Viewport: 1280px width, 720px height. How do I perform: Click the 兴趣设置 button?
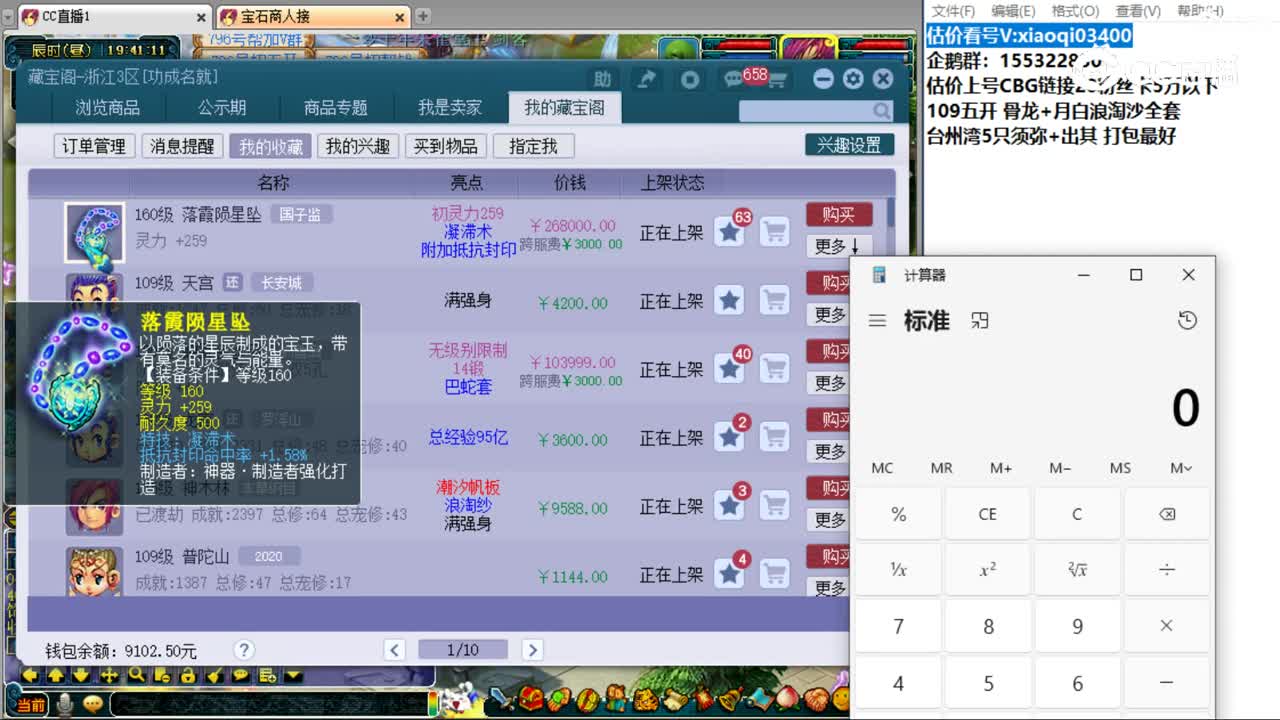[x=849, y=144]
